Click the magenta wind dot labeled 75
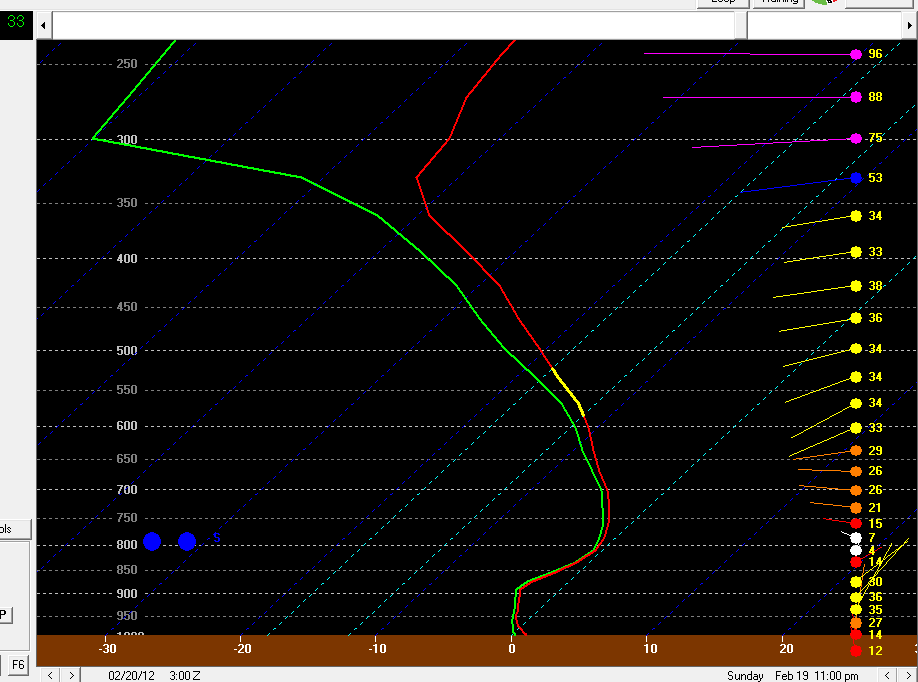The height and width of the screenshot is (682, 918). (x=856, y=139)
